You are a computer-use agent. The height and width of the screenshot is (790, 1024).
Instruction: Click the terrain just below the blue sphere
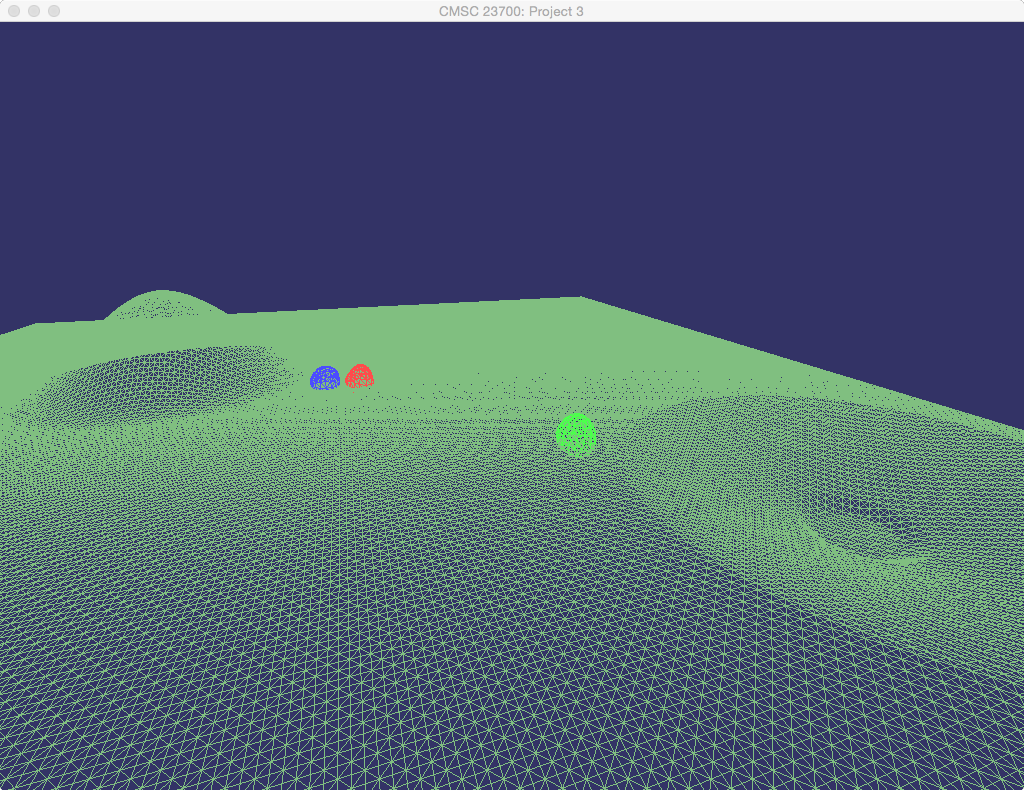pos(325,400)
